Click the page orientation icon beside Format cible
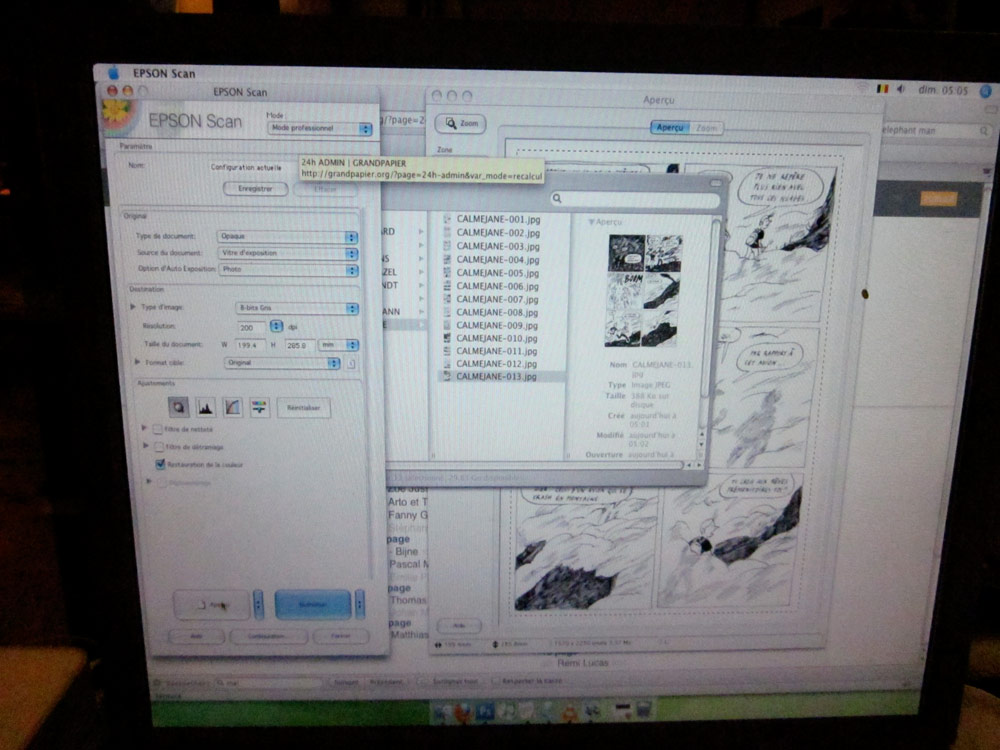Image resolution: width=1000 pixels, height=750 pixels. pos(351,363)
